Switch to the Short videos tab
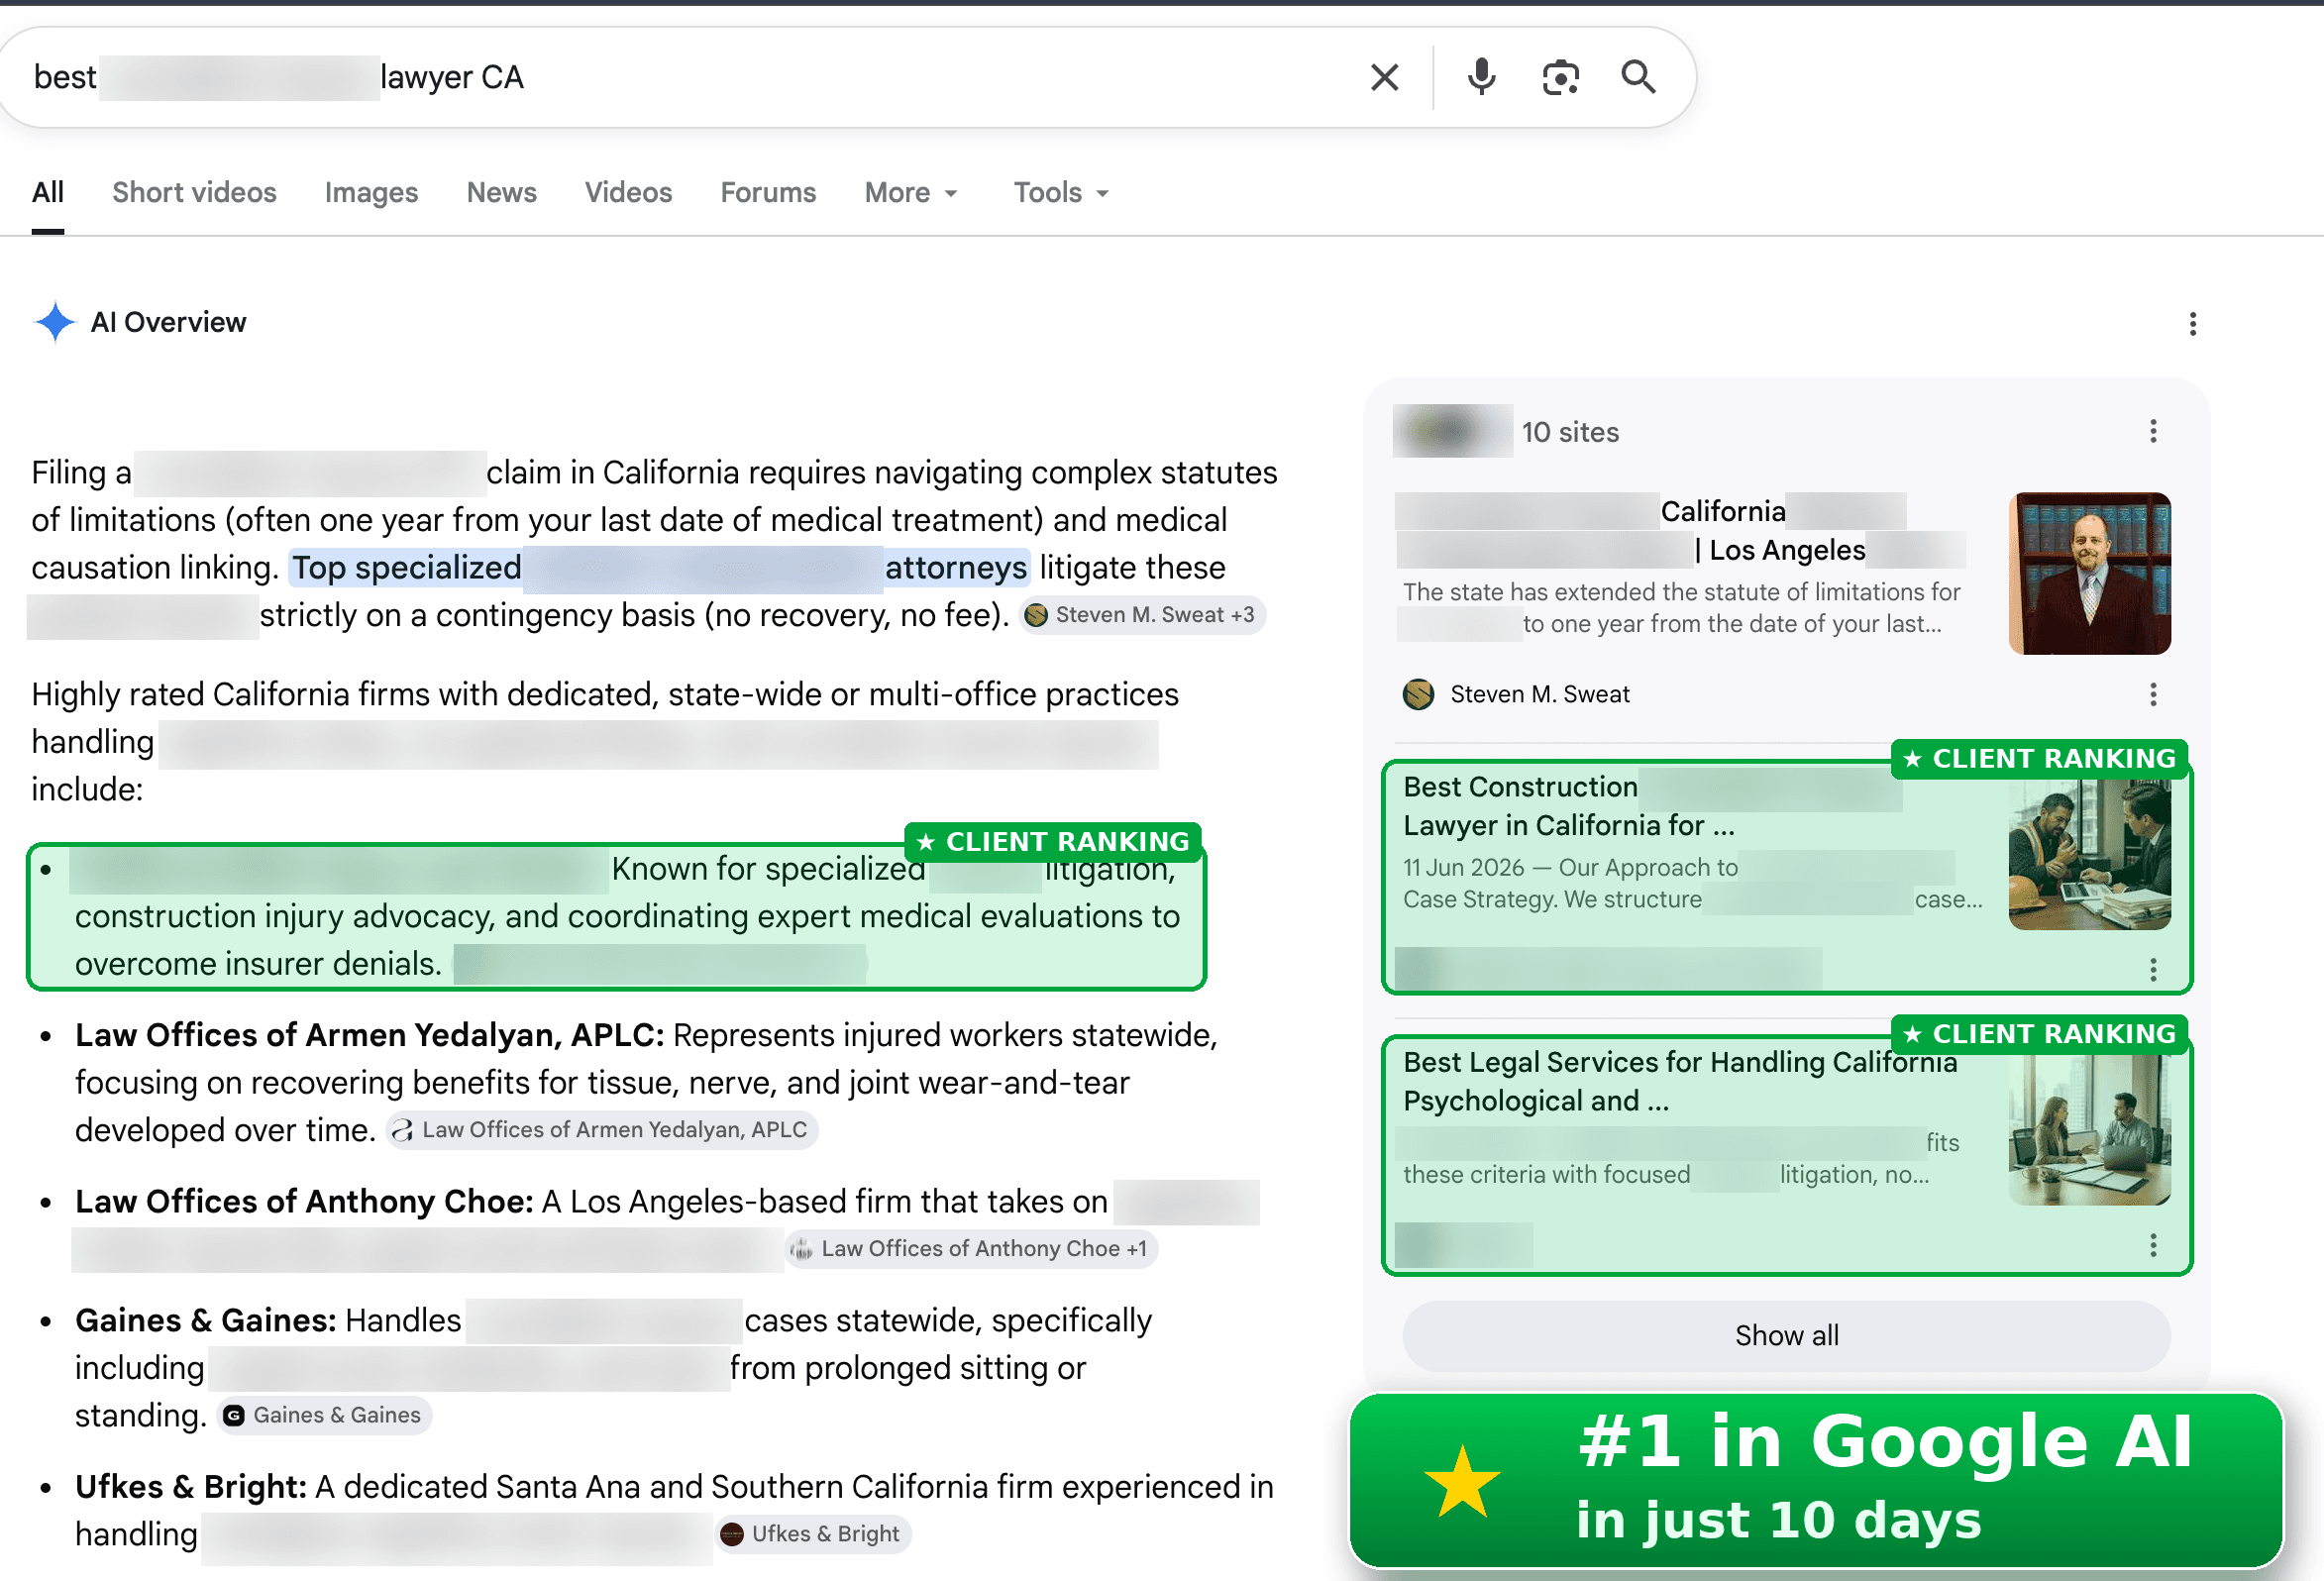Viewport: 2324px width, 1581px height. coord(194,192)
